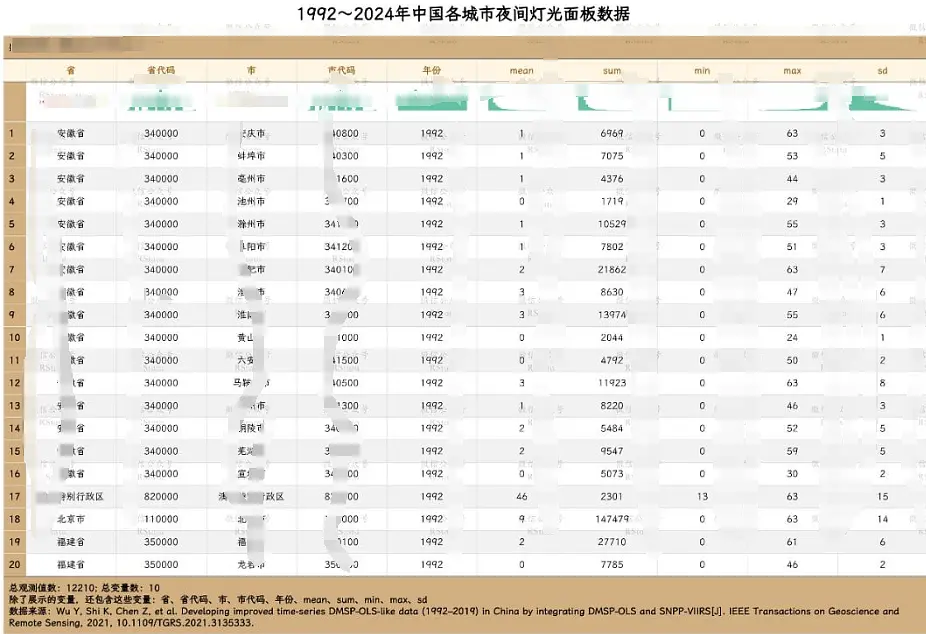This screenshot has height=634, width=926.
Task: Click the sum value 7785
Action: [x=612, y=564]
